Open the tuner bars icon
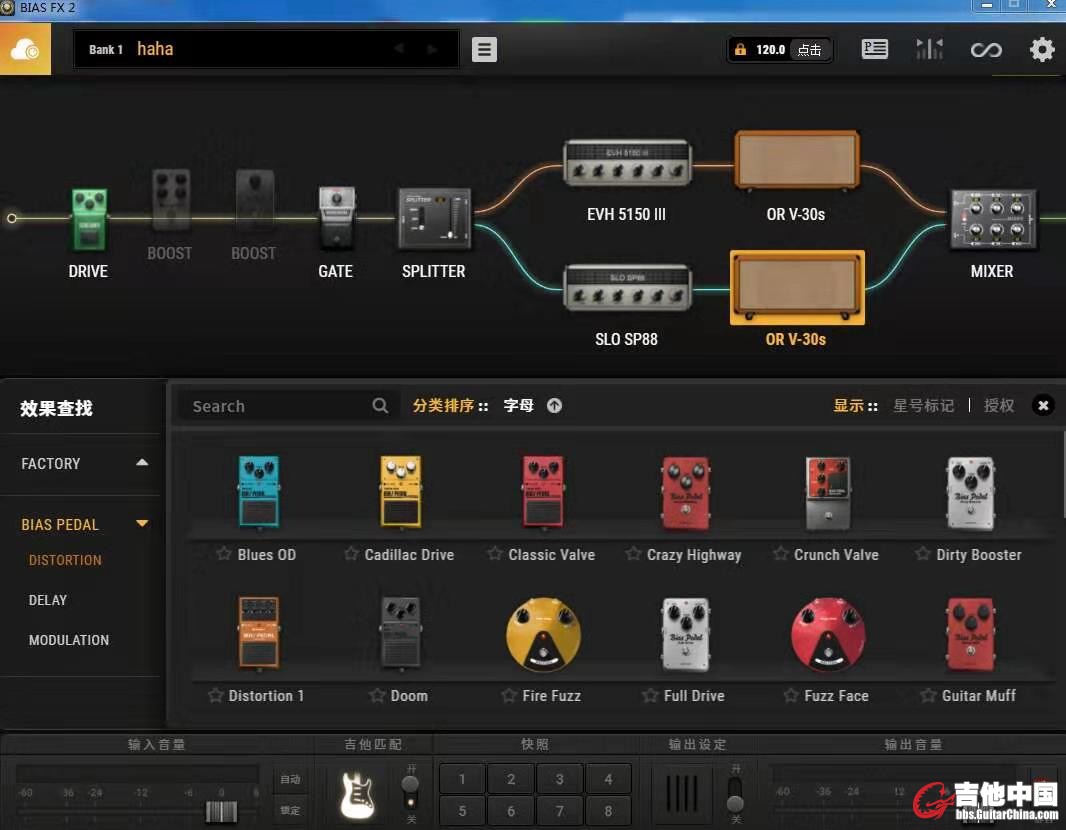Image resolution: width=1066 pixels, height=830 pixels. coord(929,49)
